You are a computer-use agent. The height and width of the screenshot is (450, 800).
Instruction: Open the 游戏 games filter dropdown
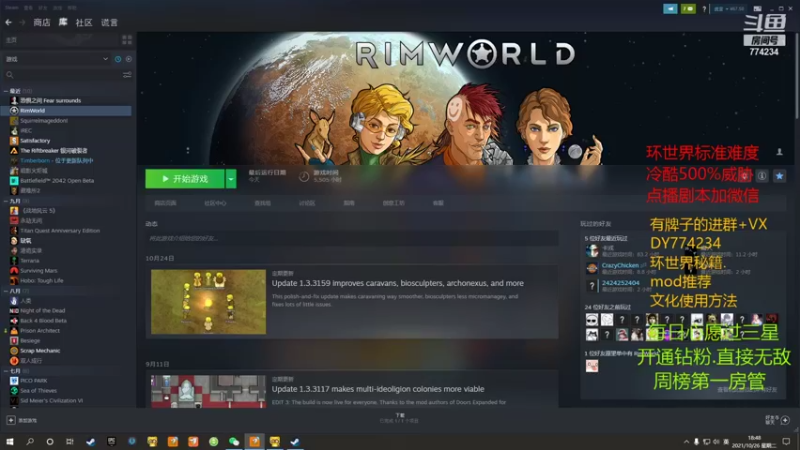(x=56, y=59)
